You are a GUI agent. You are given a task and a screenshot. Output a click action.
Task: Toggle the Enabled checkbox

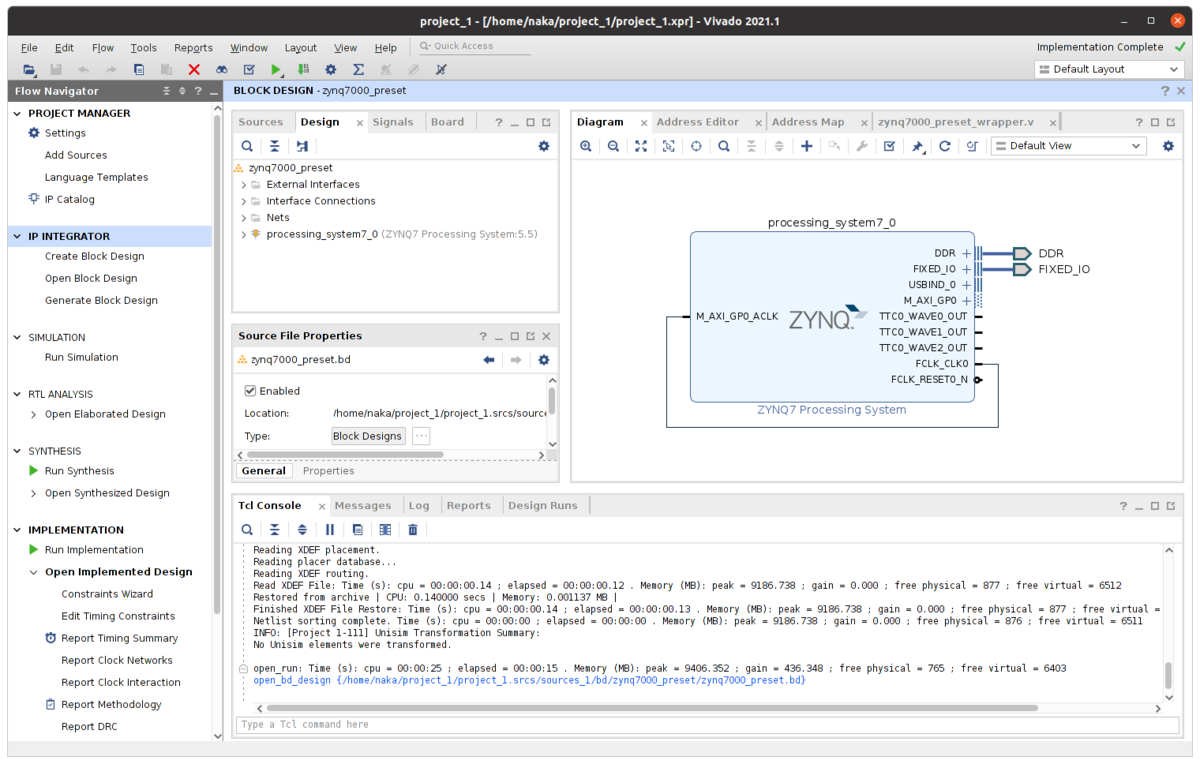click(x=251, y=391)
